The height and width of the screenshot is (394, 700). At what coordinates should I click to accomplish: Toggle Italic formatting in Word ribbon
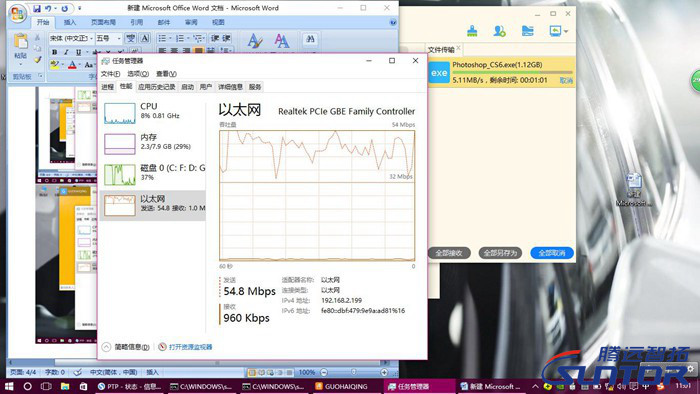pyautogui.click(x=67, y=52)
